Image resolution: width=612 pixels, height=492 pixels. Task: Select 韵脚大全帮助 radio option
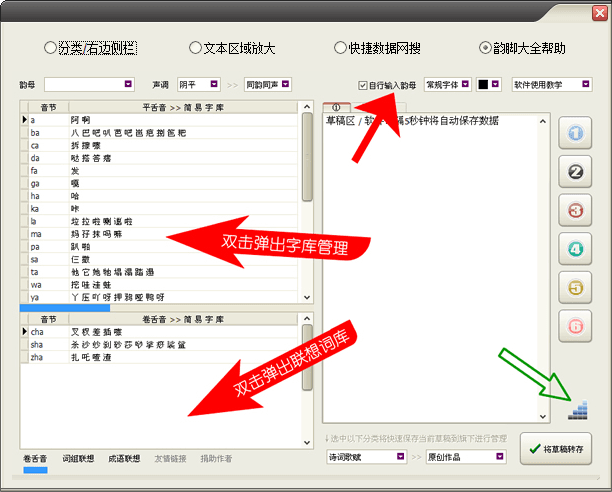point(522,48)
